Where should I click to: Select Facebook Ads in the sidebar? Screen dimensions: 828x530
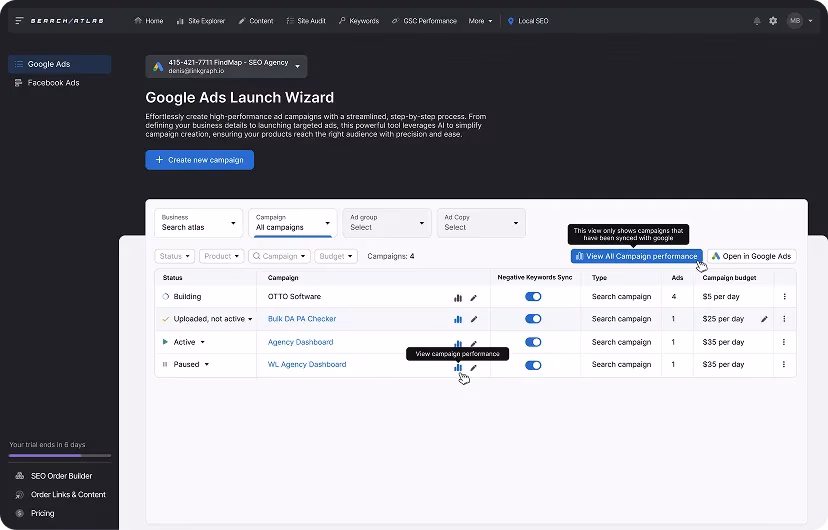(x=53, y=83)
